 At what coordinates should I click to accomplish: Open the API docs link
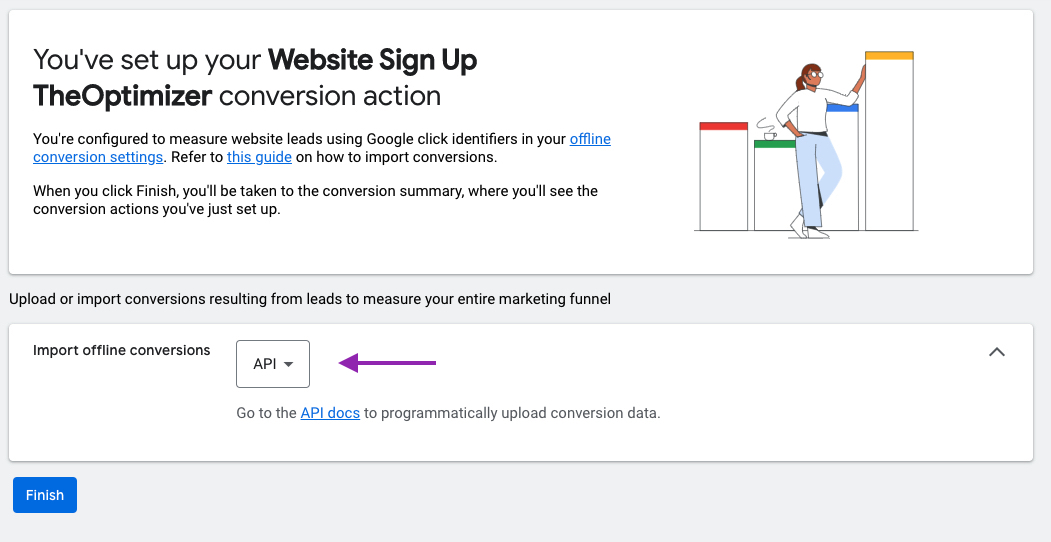click(x=330, y=413)
